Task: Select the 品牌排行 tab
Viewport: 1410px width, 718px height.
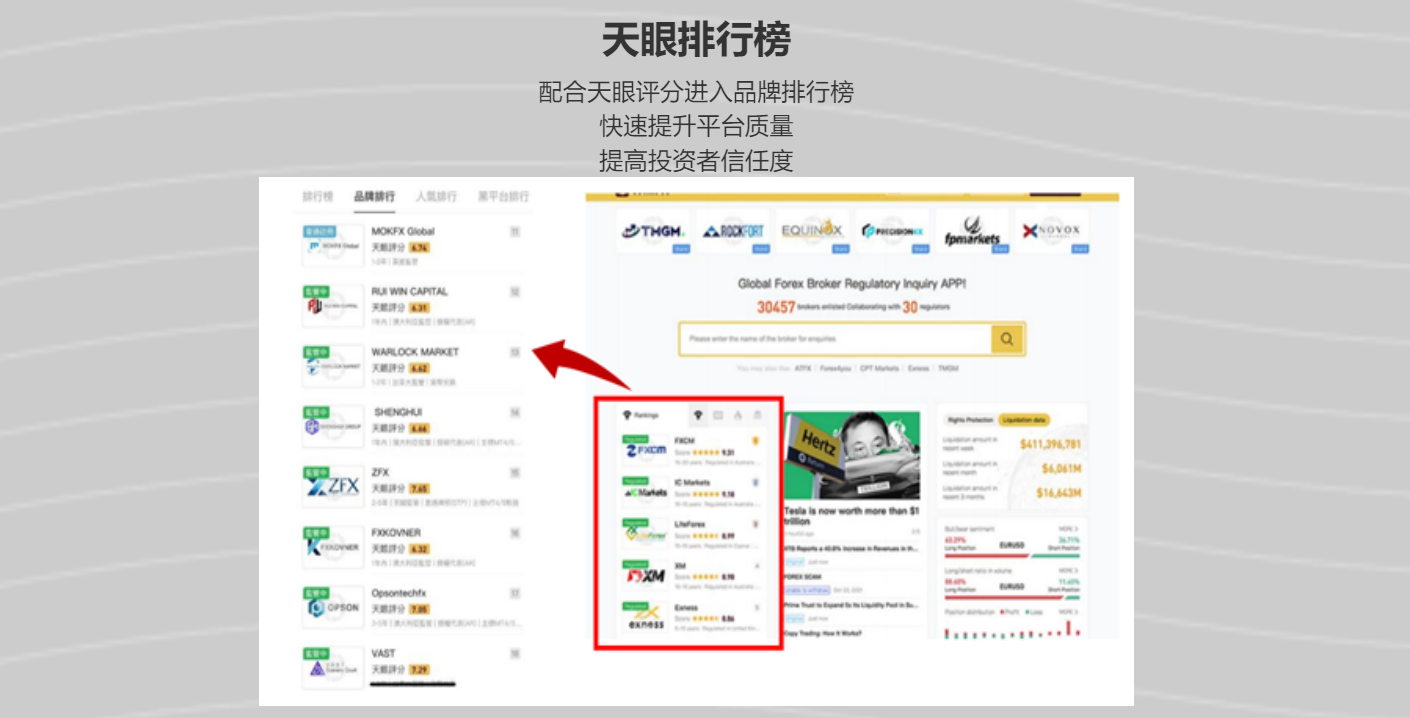Action: [x=374, y=197]
